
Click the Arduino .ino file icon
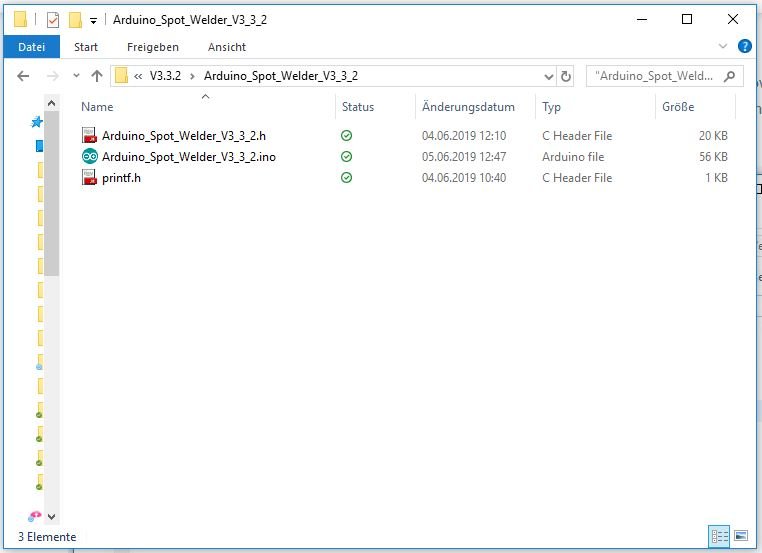point(89,156)
